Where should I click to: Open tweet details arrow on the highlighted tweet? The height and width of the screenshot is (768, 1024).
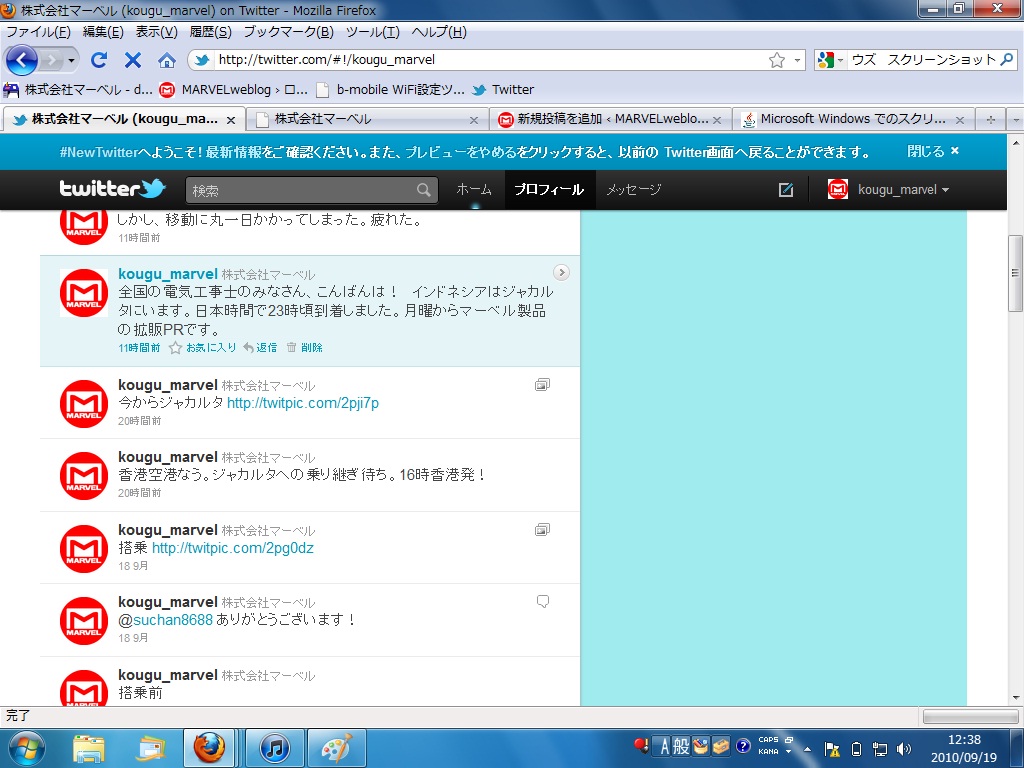[561, 272]
